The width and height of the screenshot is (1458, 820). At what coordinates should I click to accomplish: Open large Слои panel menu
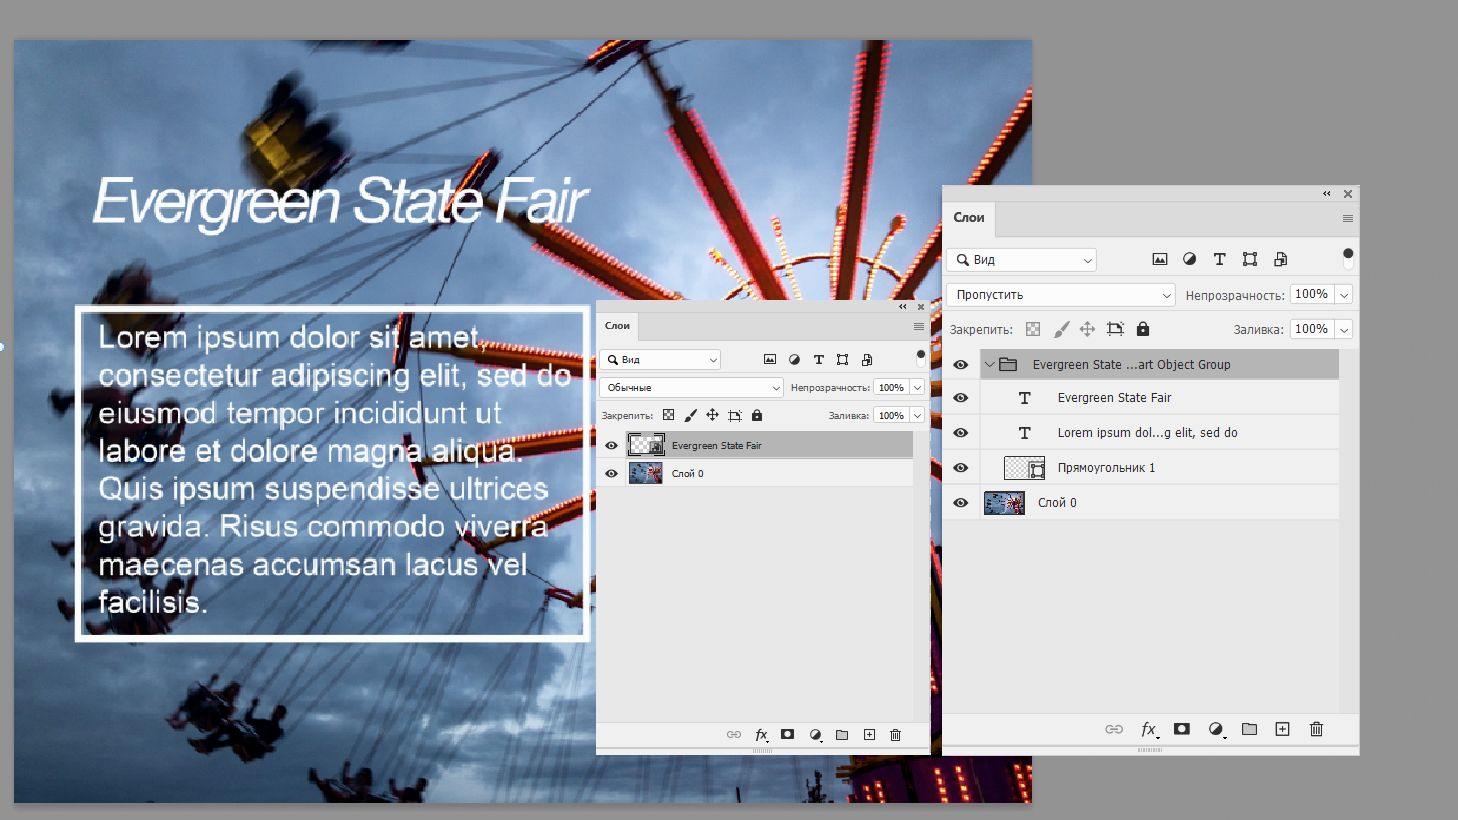[1347, 218]
